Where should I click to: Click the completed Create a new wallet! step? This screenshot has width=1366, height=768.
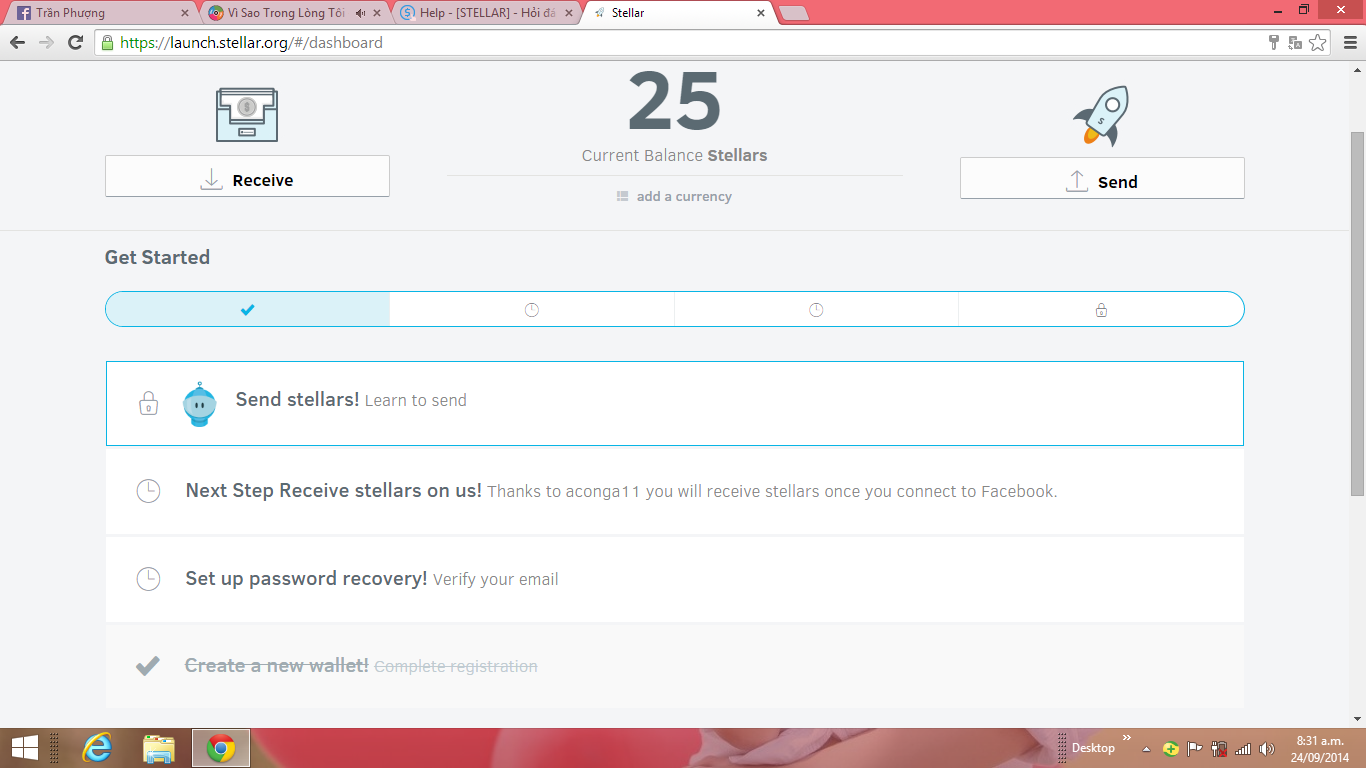(675, 666)
